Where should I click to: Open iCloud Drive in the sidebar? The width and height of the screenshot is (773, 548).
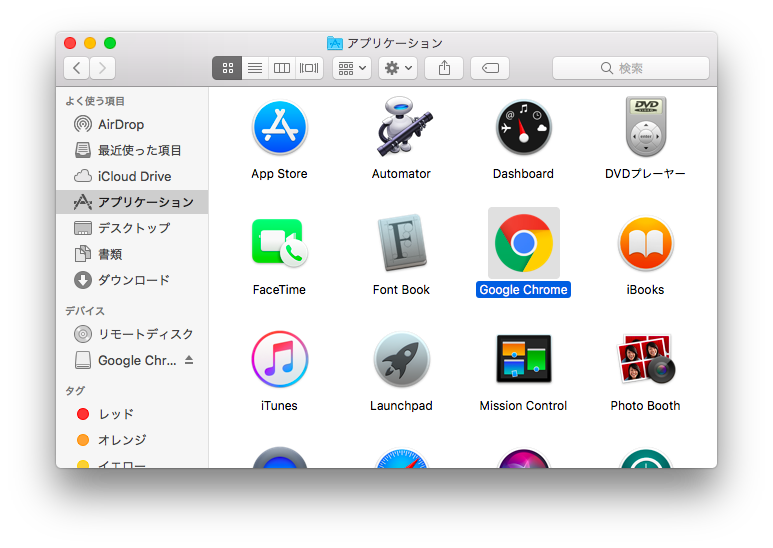point(132,176)
